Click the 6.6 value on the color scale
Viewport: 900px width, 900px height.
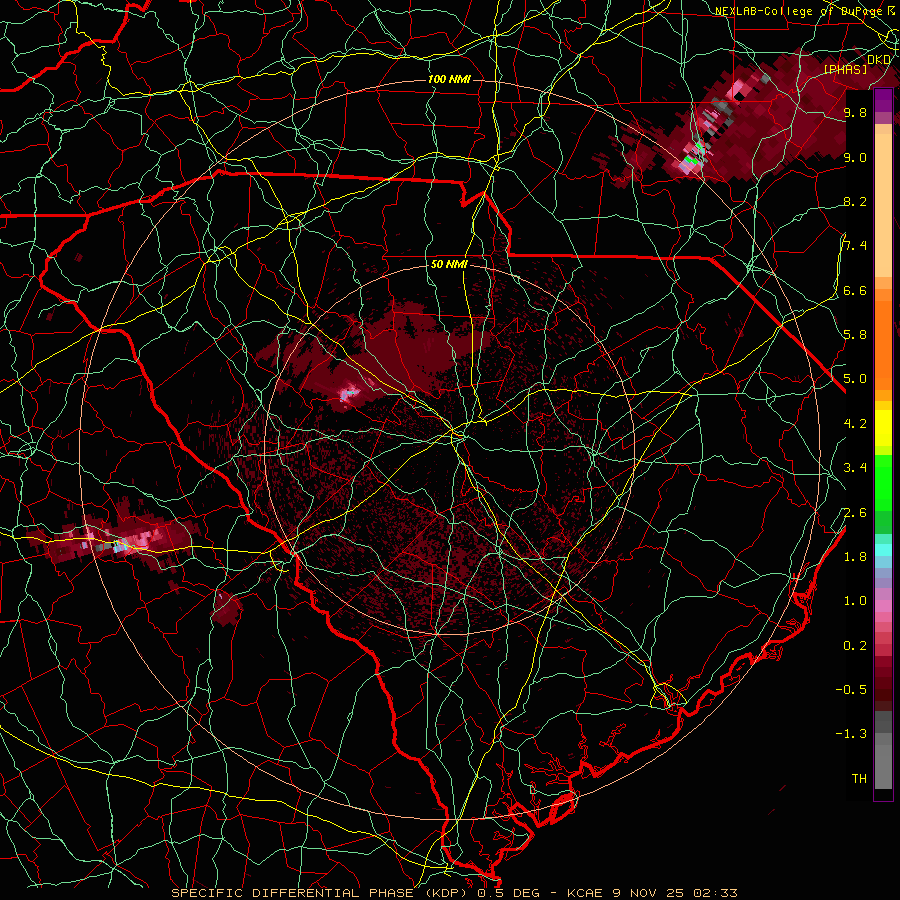[855, 290]
